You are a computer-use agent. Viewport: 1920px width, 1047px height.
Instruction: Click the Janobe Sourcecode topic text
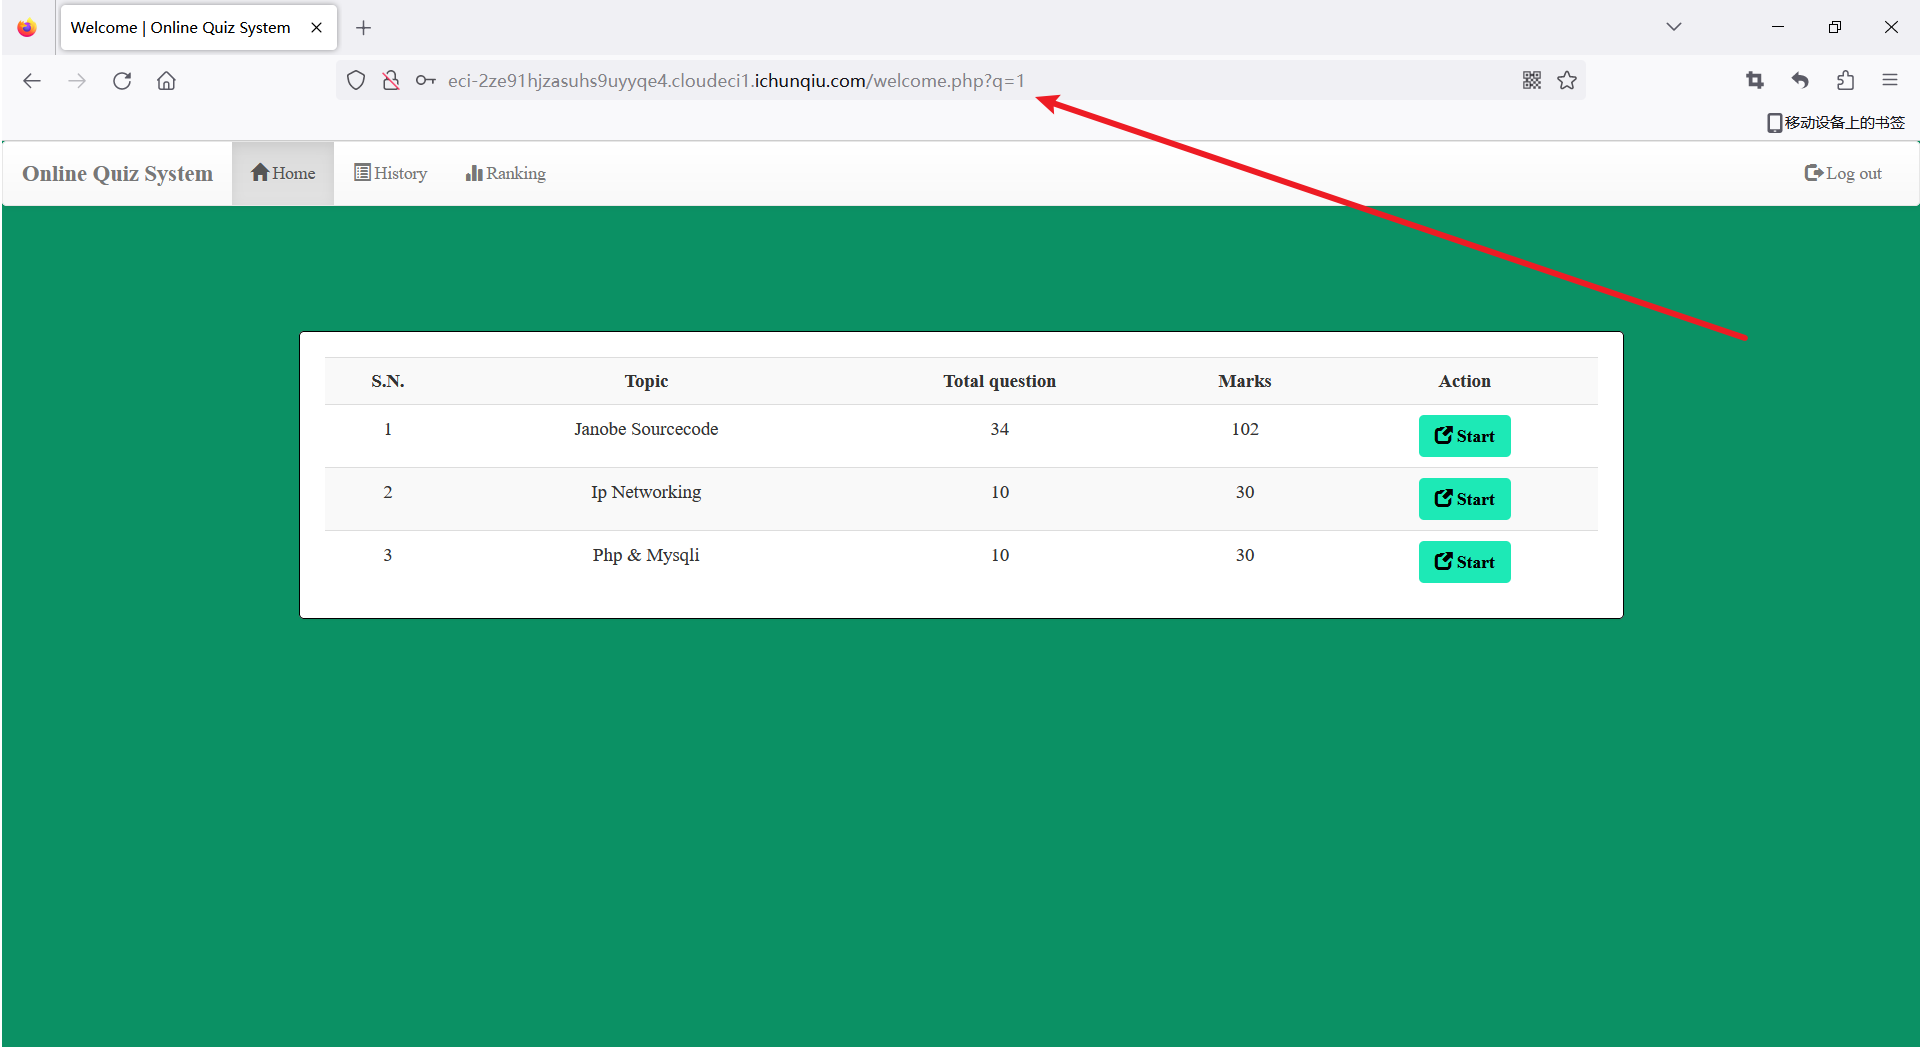tap(646, 429)
